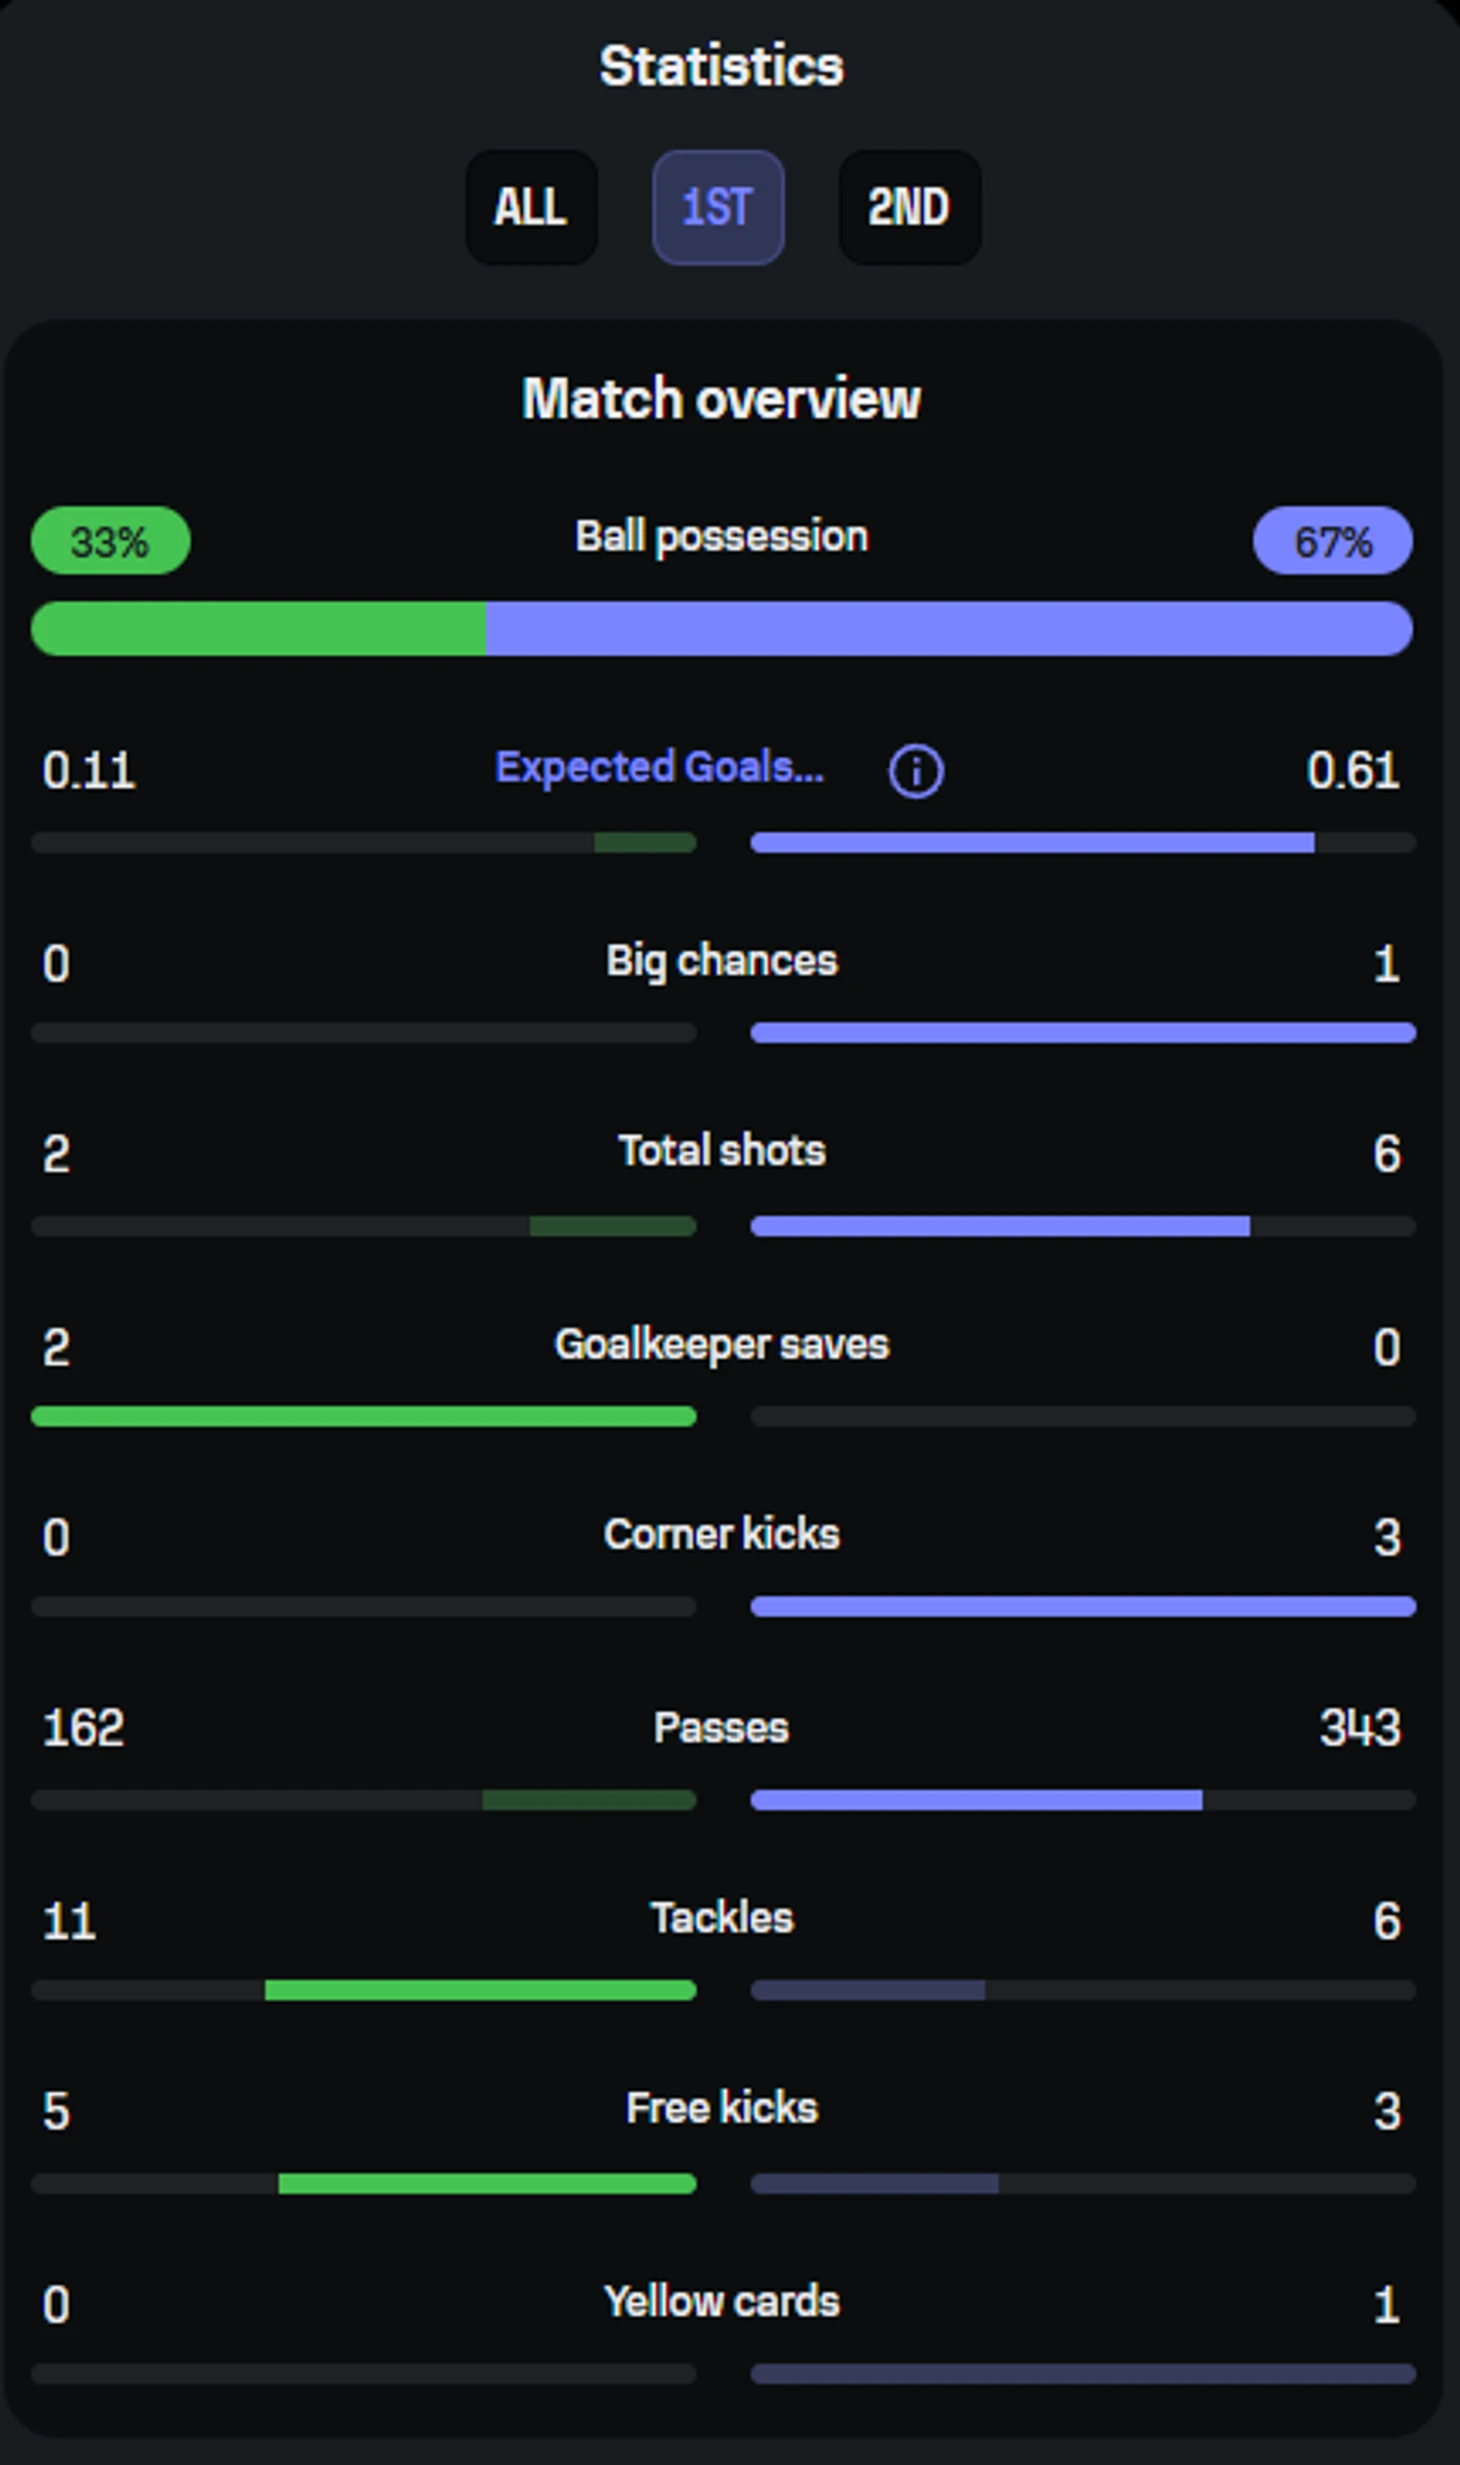
Task: Click the purple Corner kicks bar
Action: coord(1082,1607)
